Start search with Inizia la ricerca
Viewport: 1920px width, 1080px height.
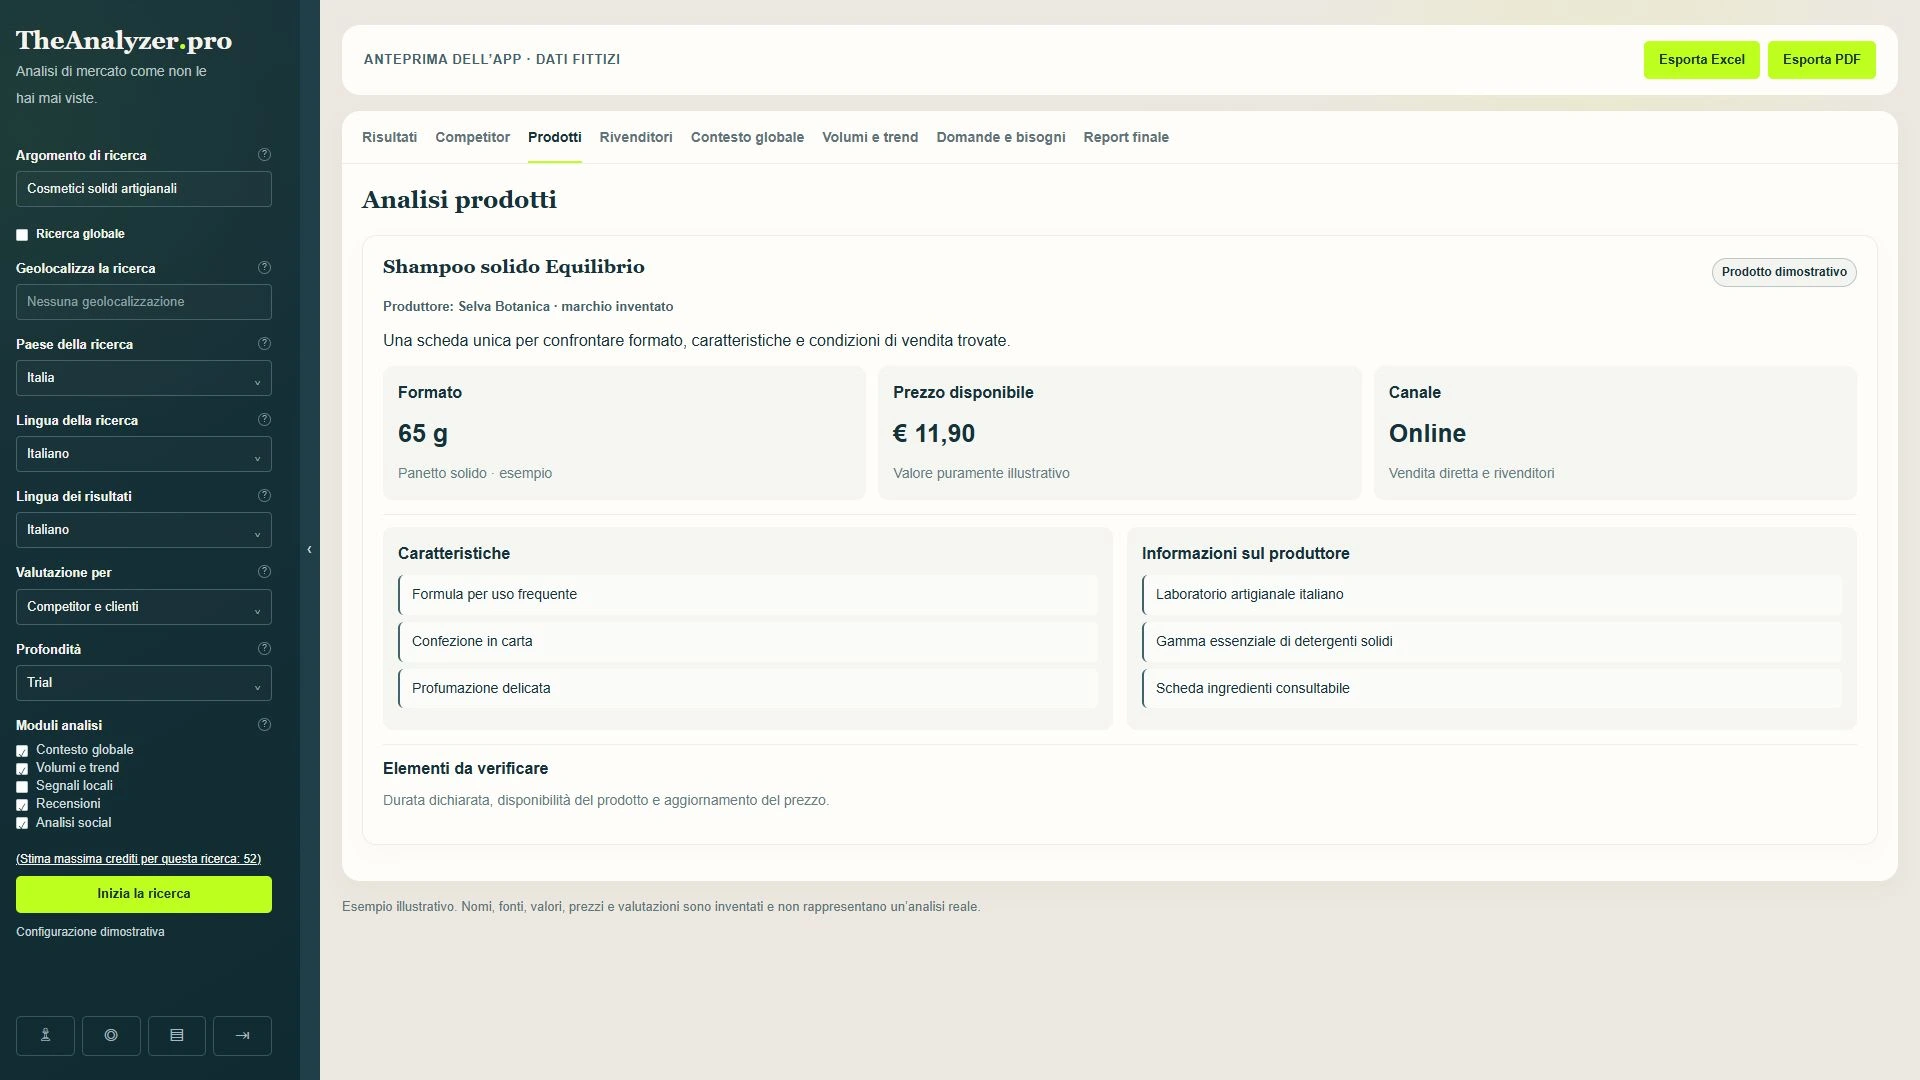coord(144,894)
